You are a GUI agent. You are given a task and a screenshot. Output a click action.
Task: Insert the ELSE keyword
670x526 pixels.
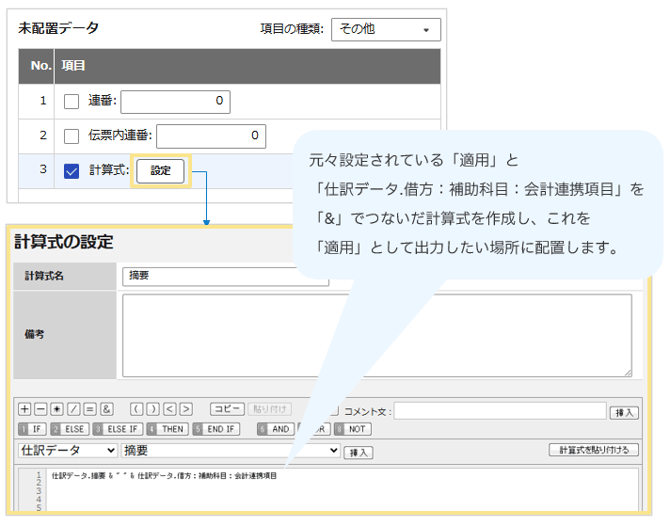[x=70, y=429]
